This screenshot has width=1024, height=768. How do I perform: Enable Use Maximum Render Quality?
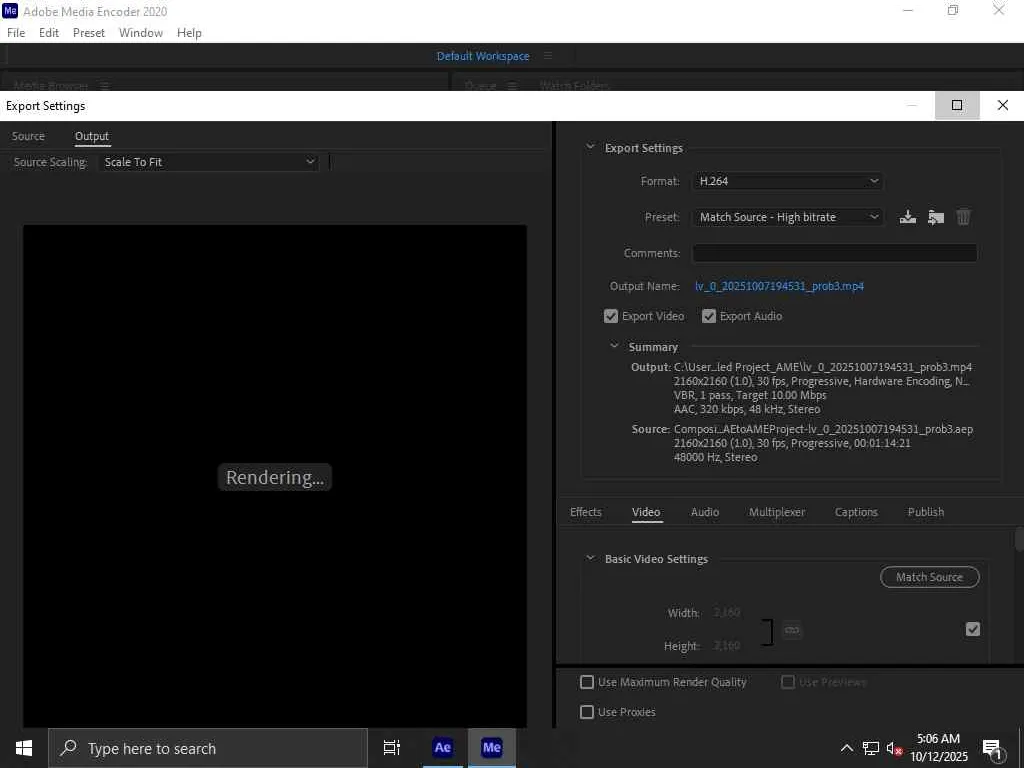point(587,682)
